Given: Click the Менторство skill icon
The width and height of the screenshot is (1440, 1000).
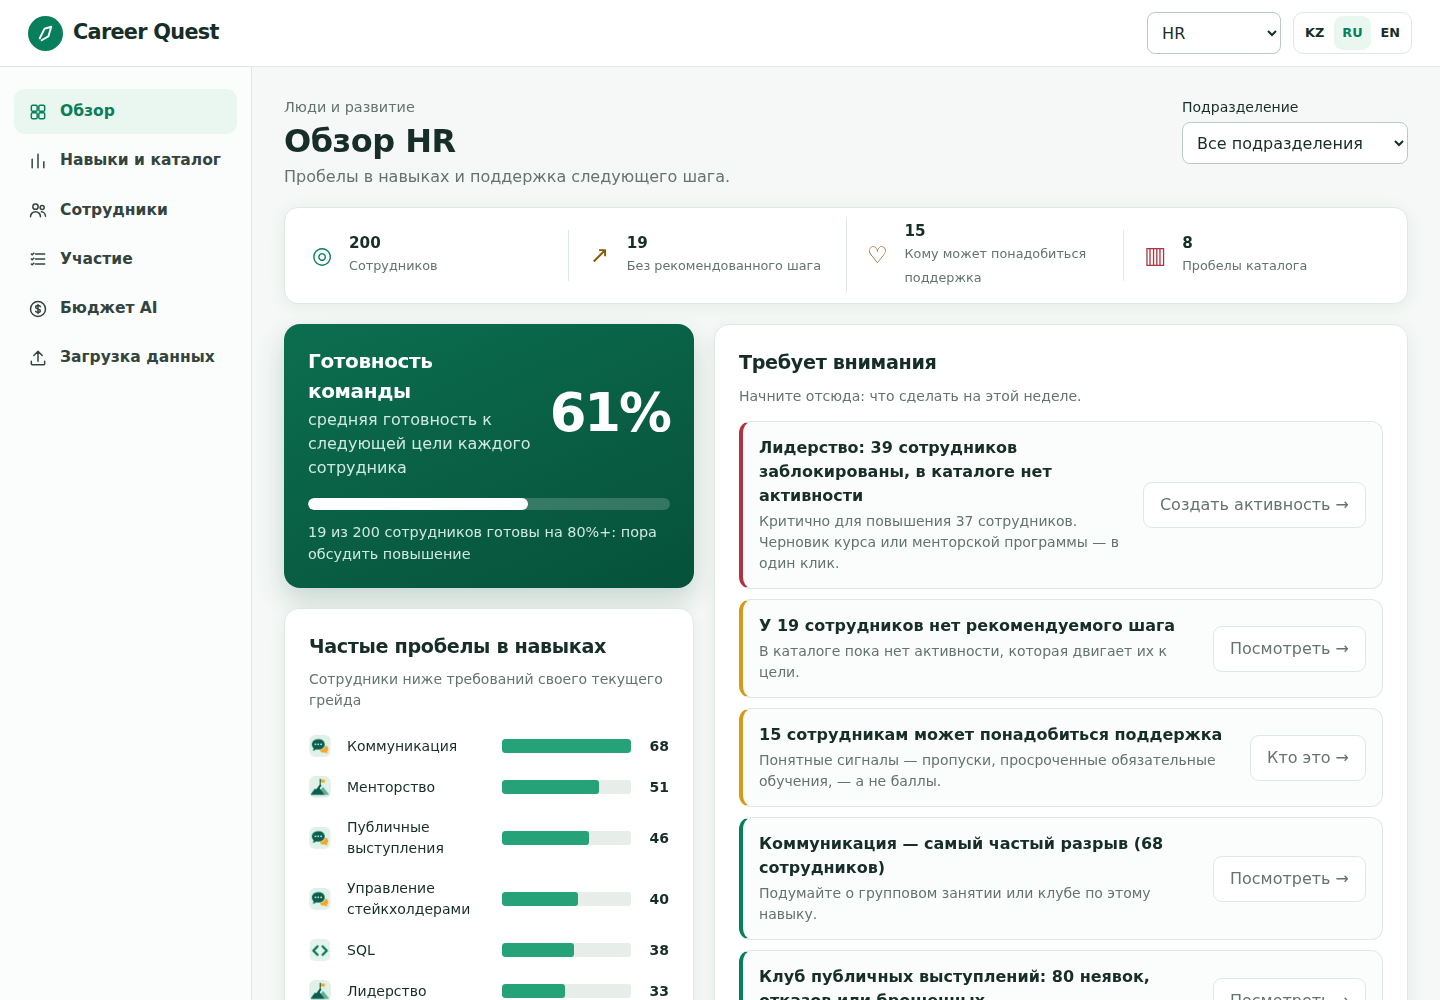Looking at the screenshot, I should click(x=320, y=787).
